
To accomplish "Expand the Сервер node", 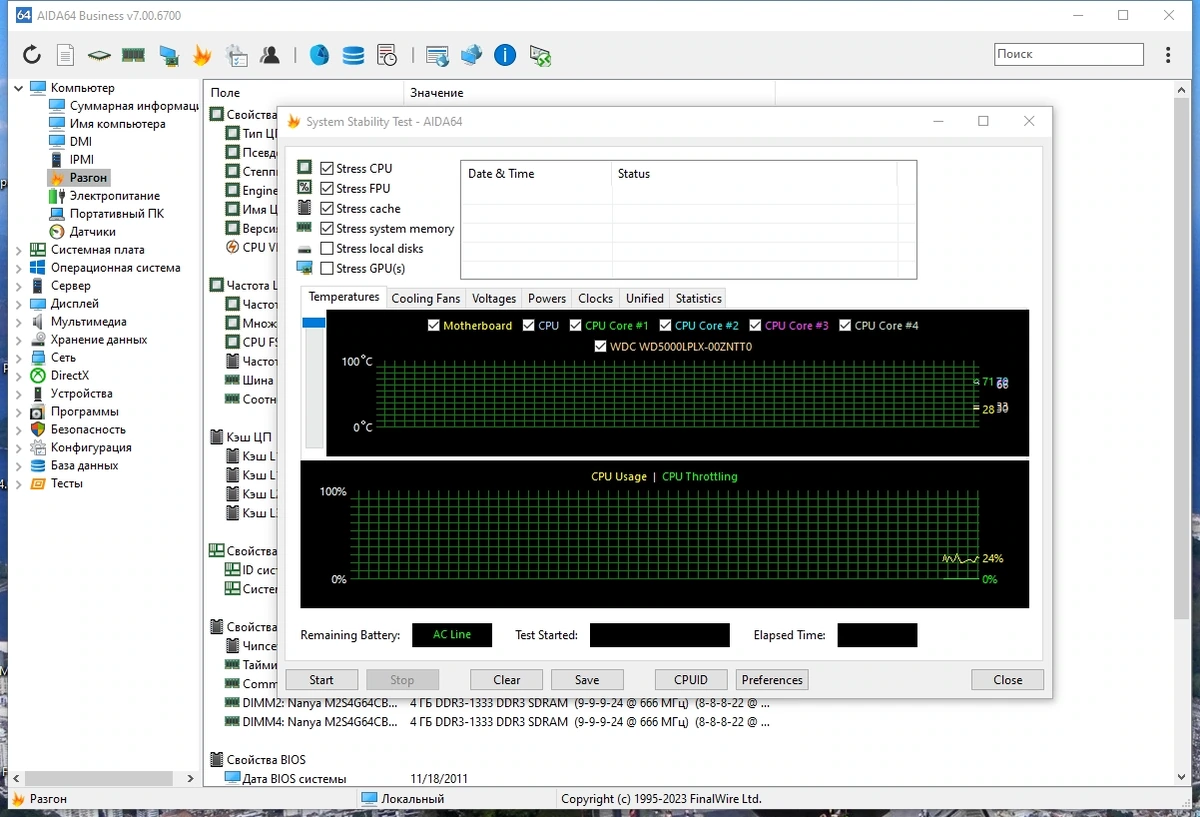I will pyautogui.click(x=19, y=286).
